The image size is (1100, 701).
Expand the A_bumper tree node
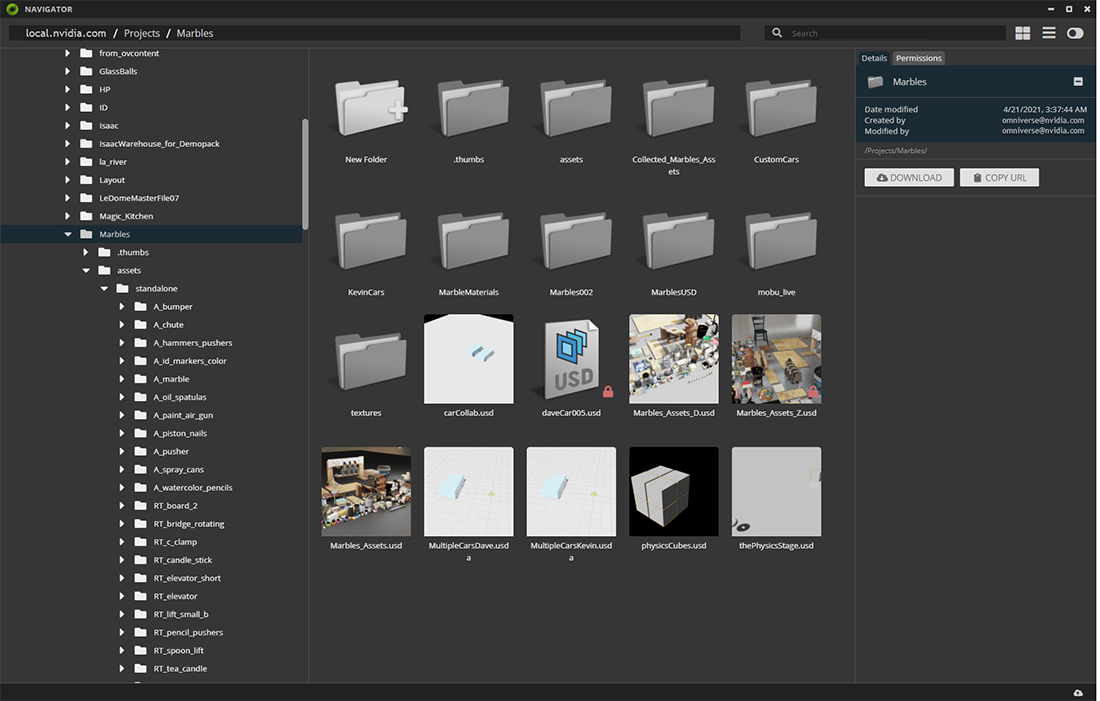[x=122, y=307]
